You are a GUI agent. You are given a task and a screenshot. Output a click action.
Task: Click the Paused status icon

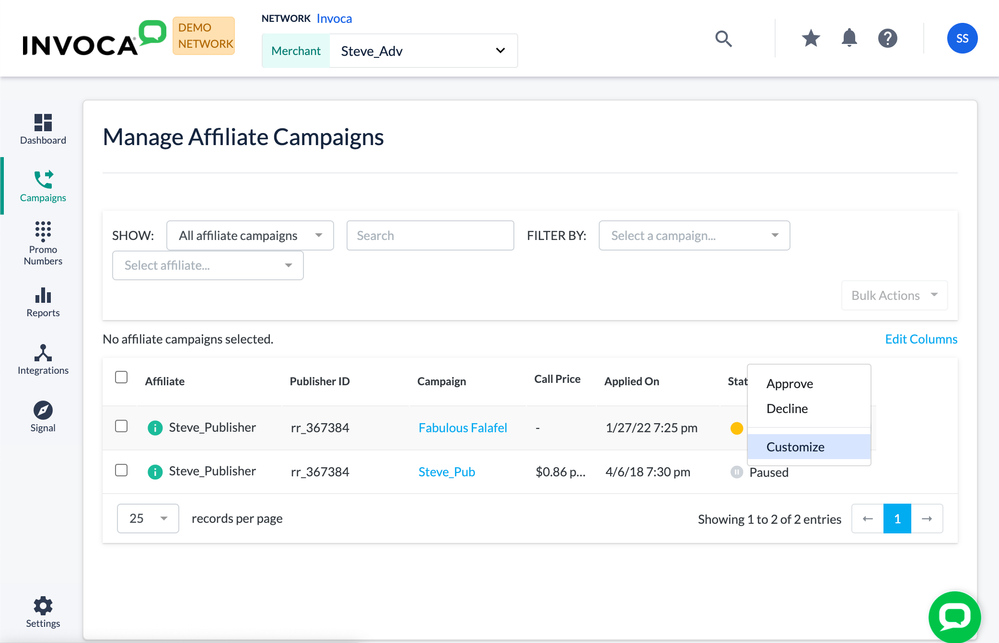click(737, 472)
